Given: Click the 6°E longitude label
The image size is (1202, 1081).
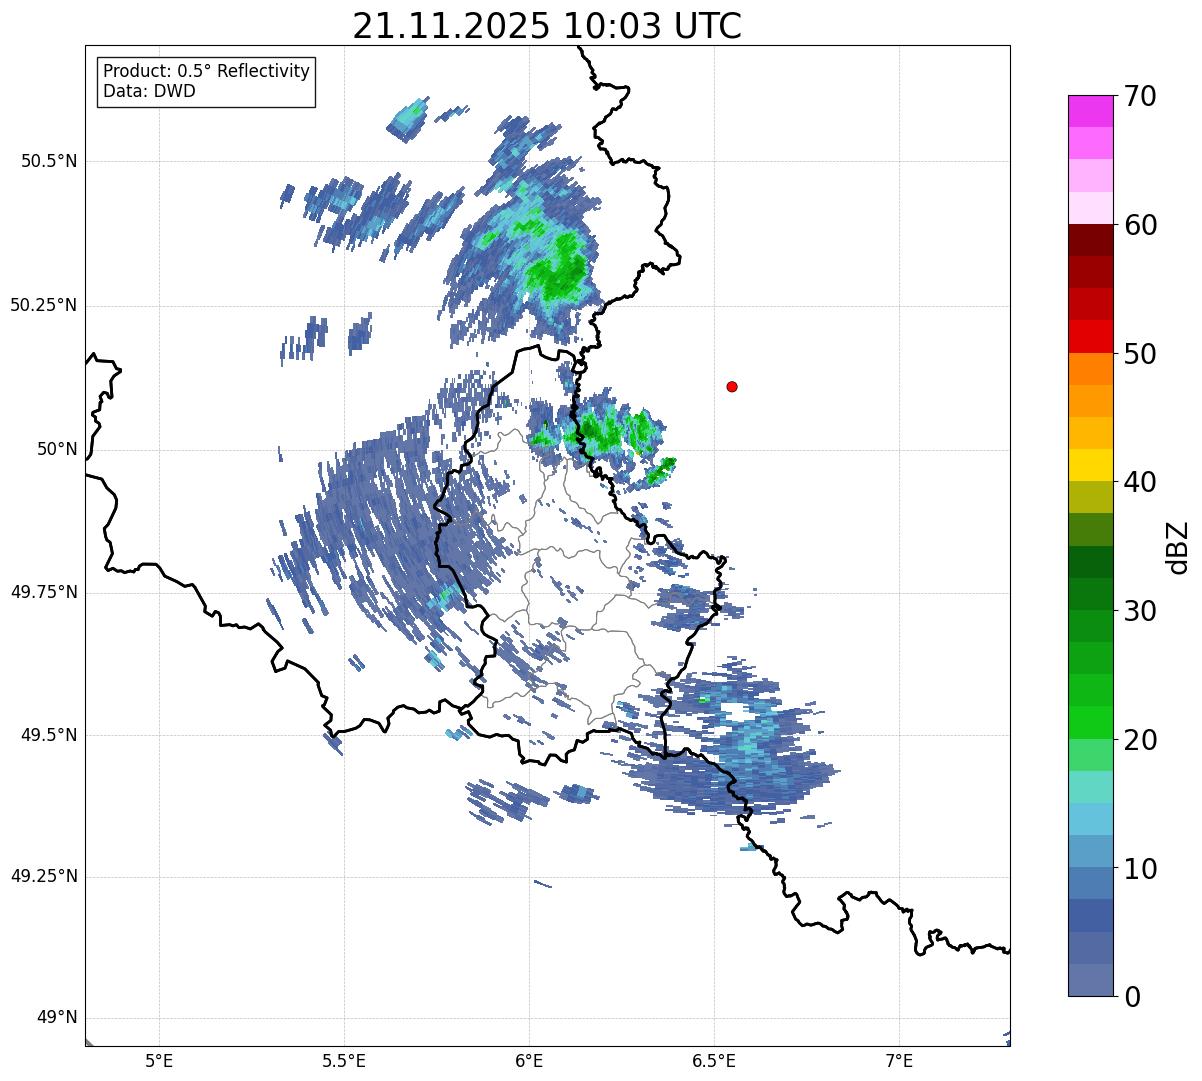Looking at the screenshot, I should click(529, 1061).
